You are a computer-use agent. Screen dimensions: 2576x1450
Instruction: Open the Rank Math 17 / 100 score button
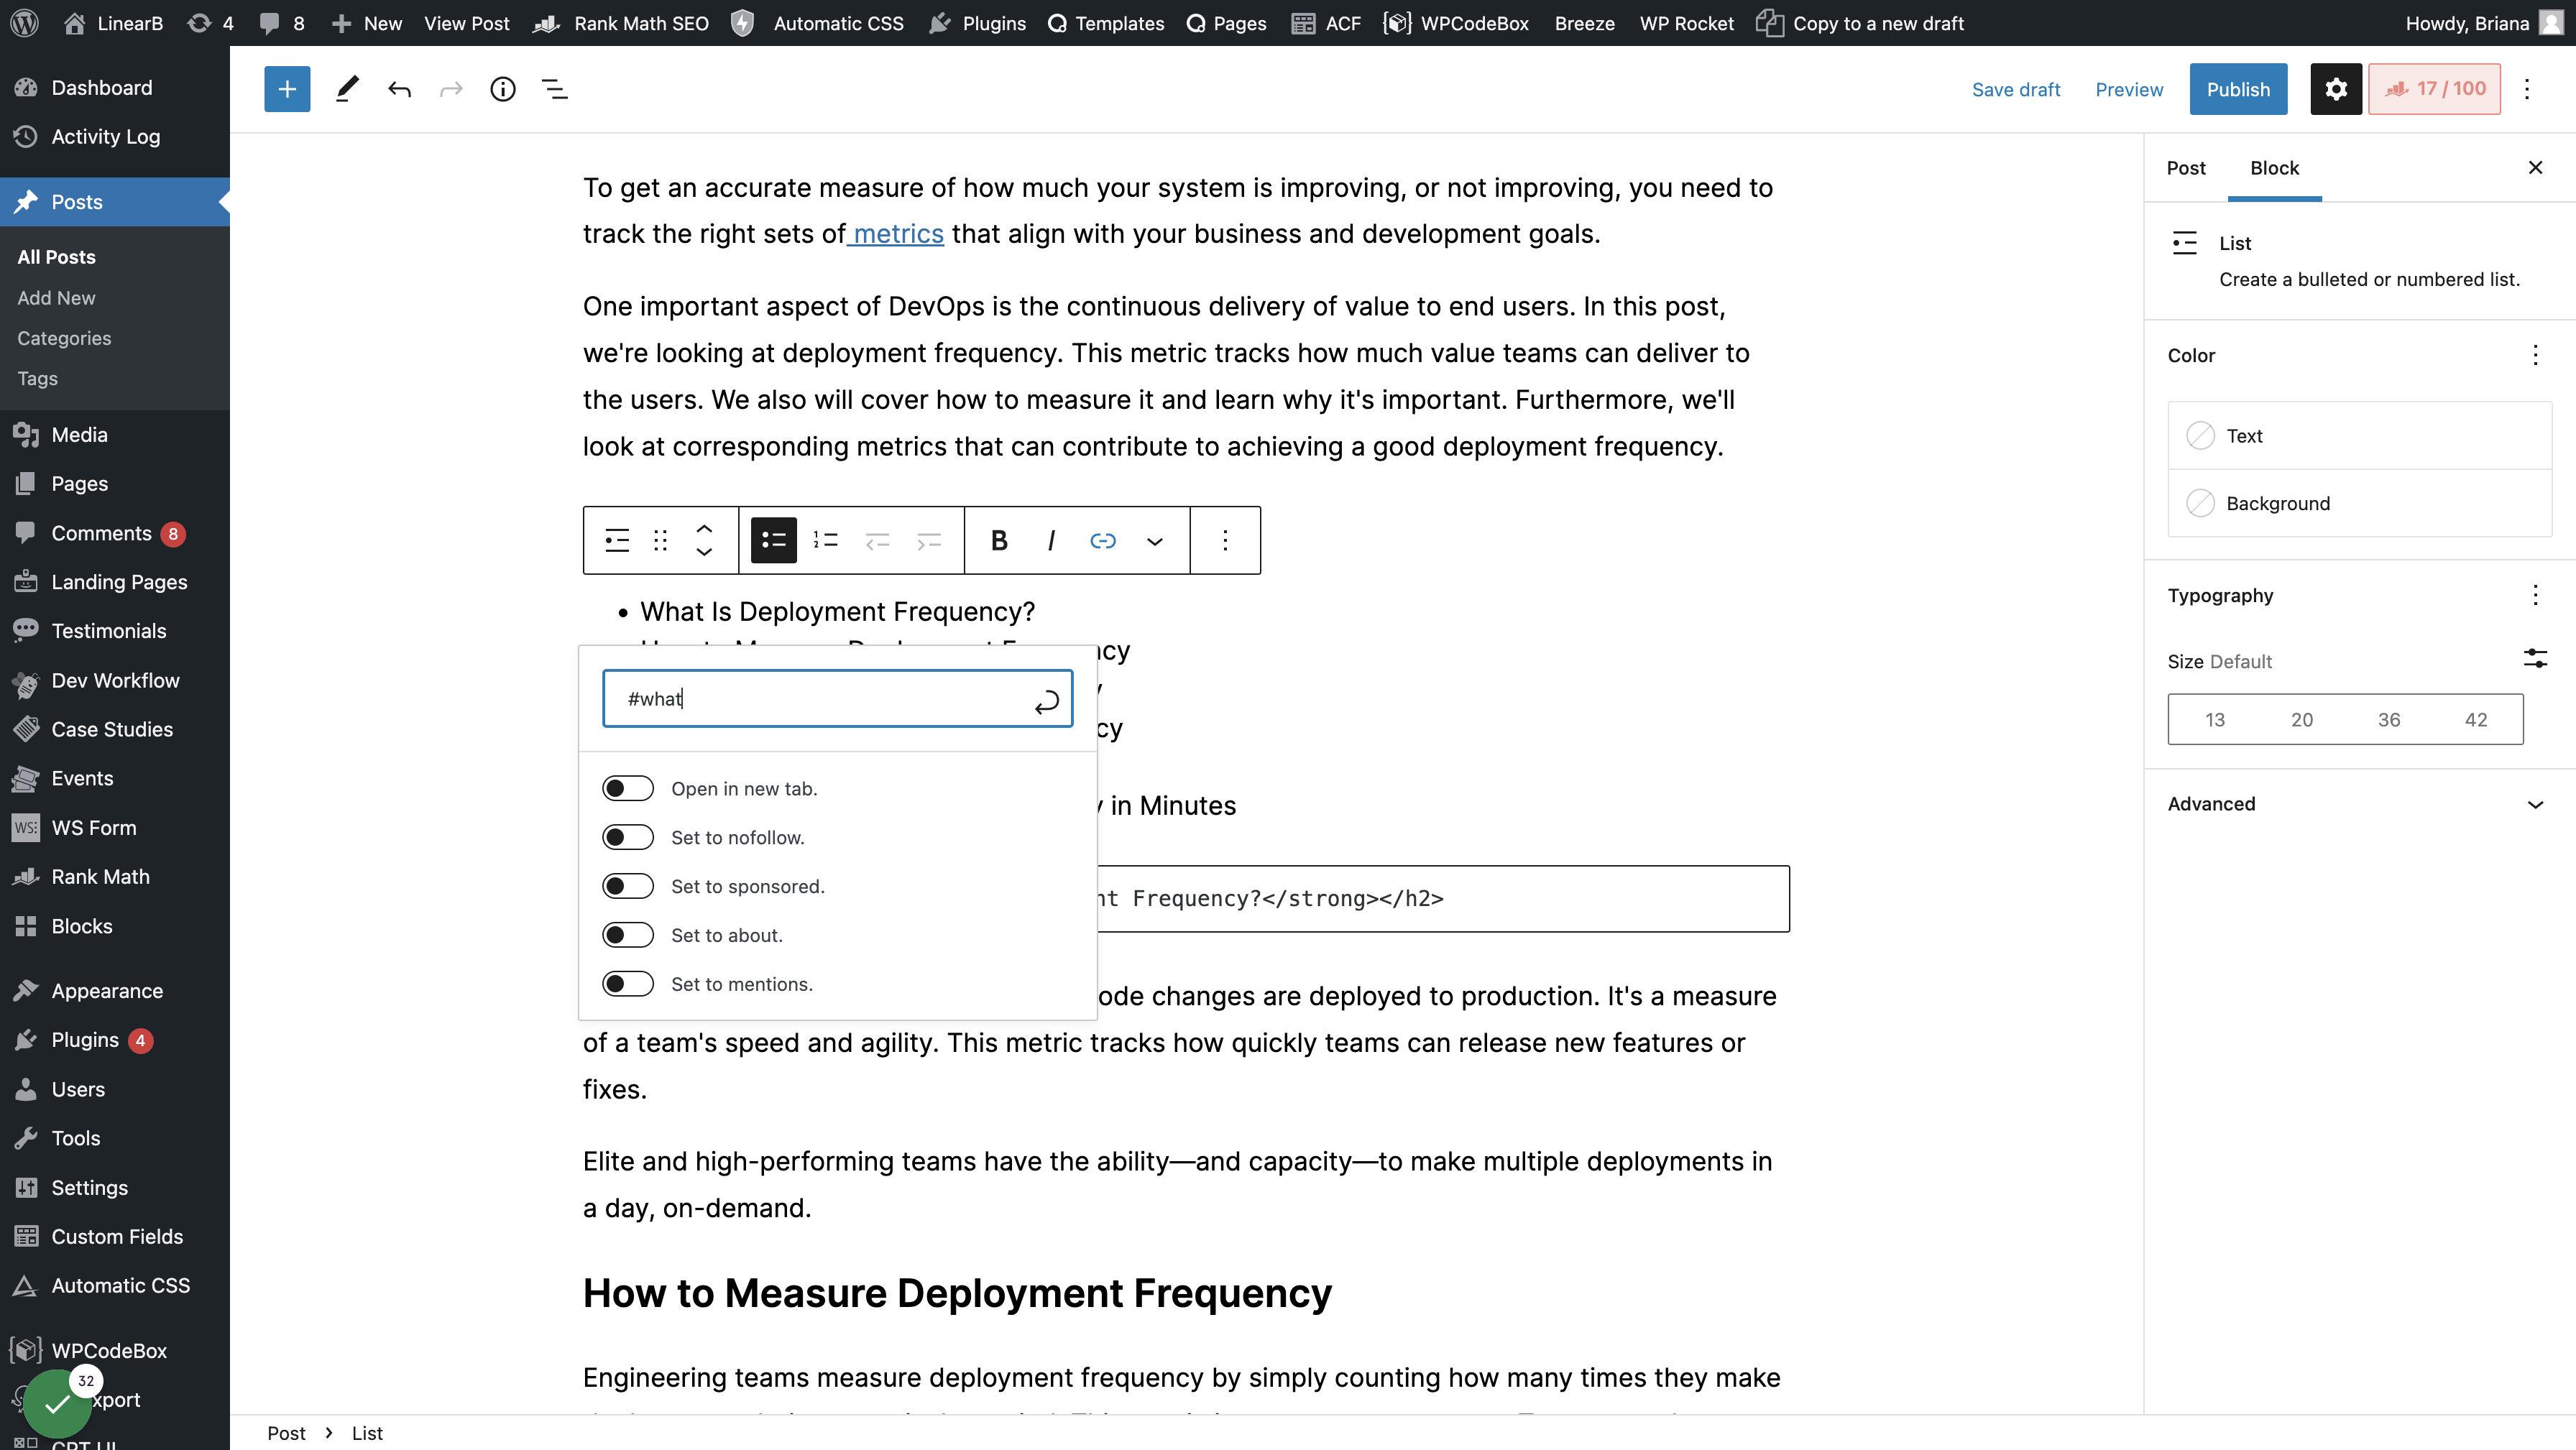[x=2434, y=89]
